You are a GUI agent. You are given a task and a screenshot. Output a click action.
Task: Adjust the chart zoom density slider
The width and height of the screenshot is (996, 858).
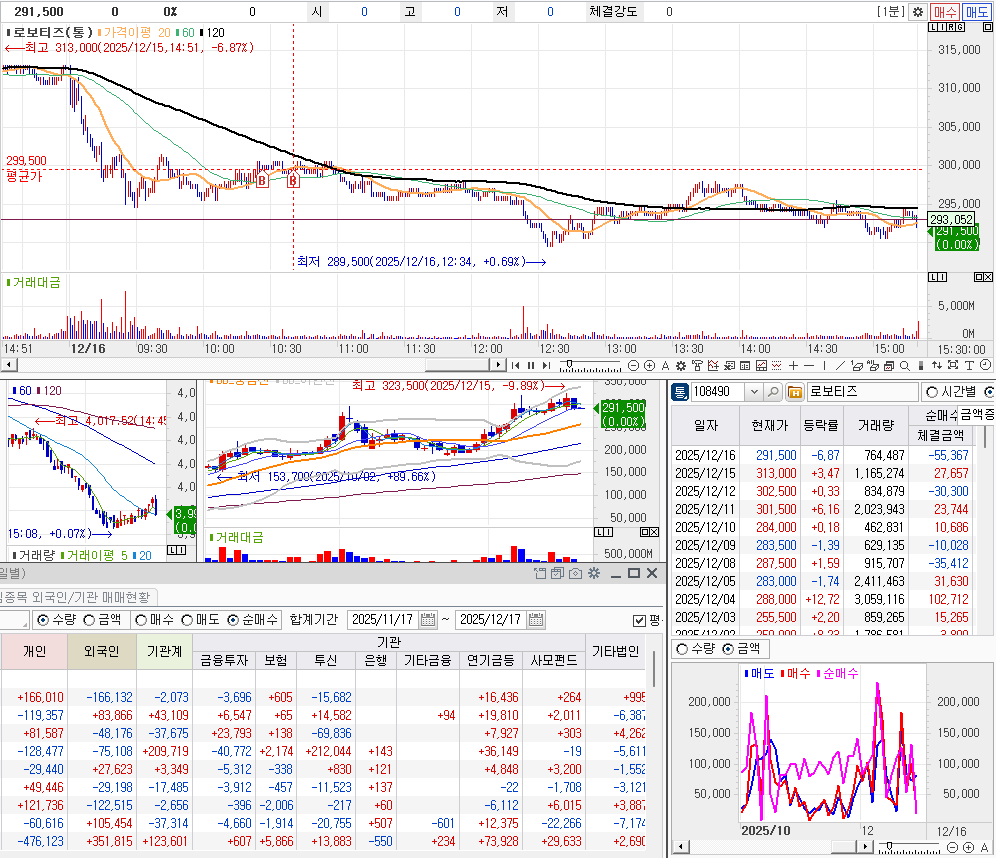590,365
